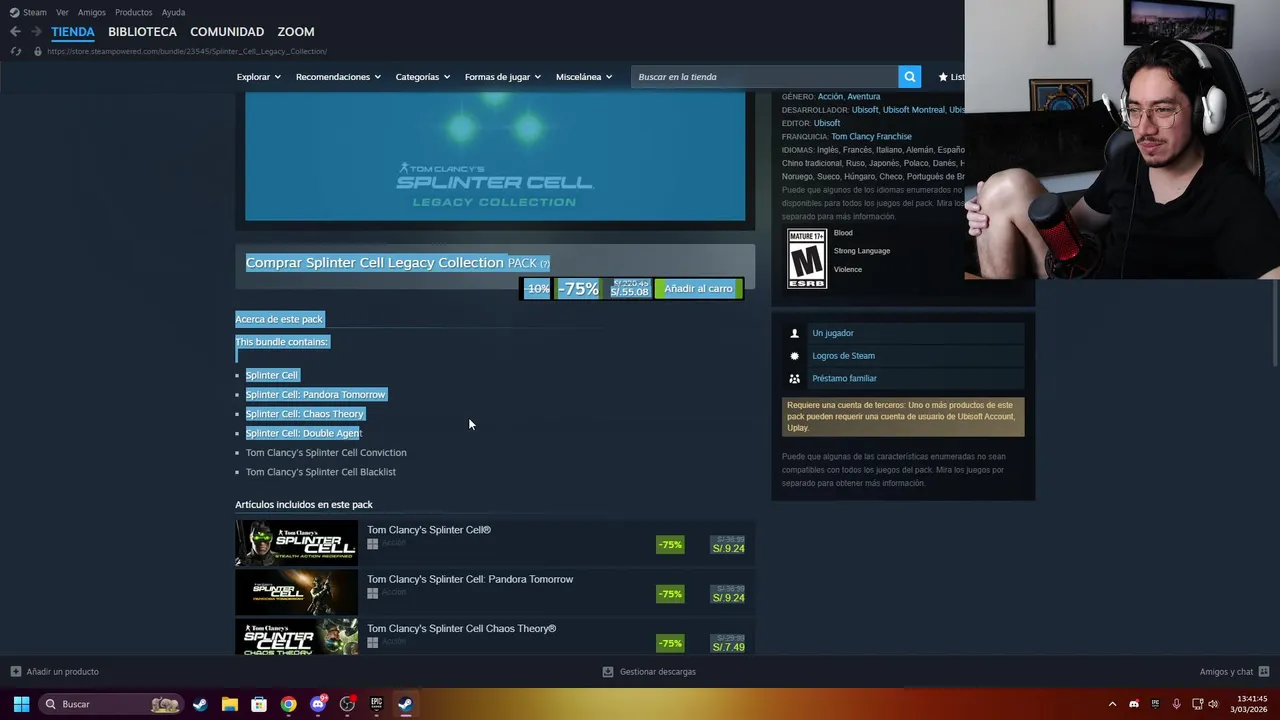This screenshot has width=1280, height=720.
Task: Switch to the BIBLIOTECA tab
Action: pyautogui.click(x=142, y=32)
